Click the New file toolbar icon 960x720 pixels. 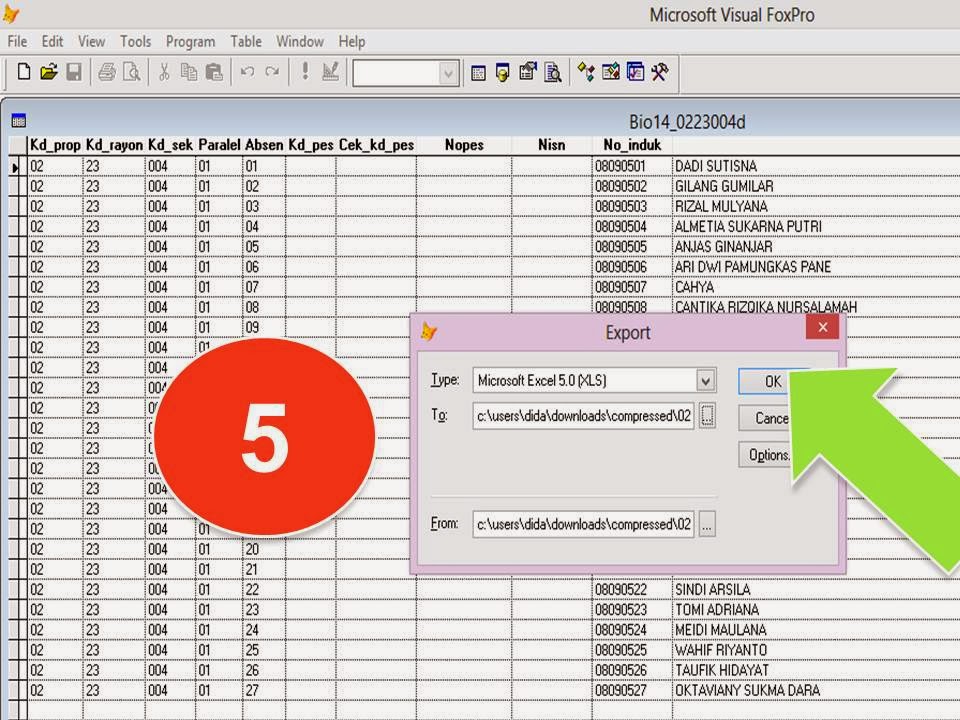click(x=23, y=72)
